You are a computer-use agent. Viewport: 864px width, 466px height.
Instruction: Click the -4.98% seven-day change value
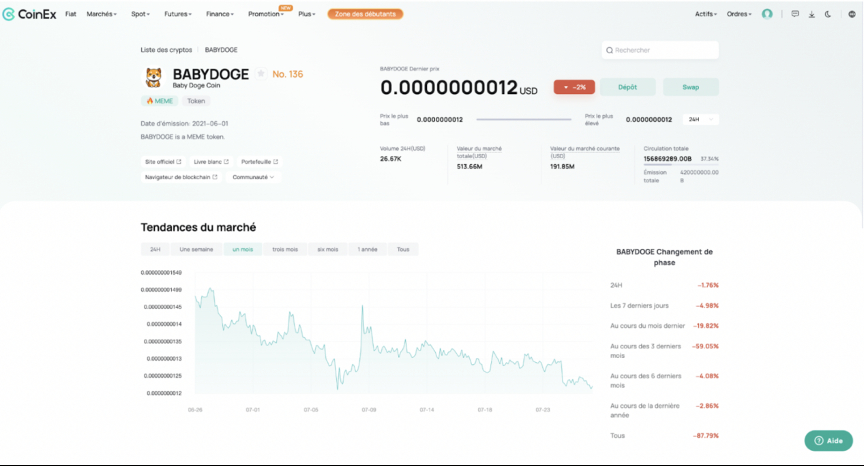tap(708, 306)
